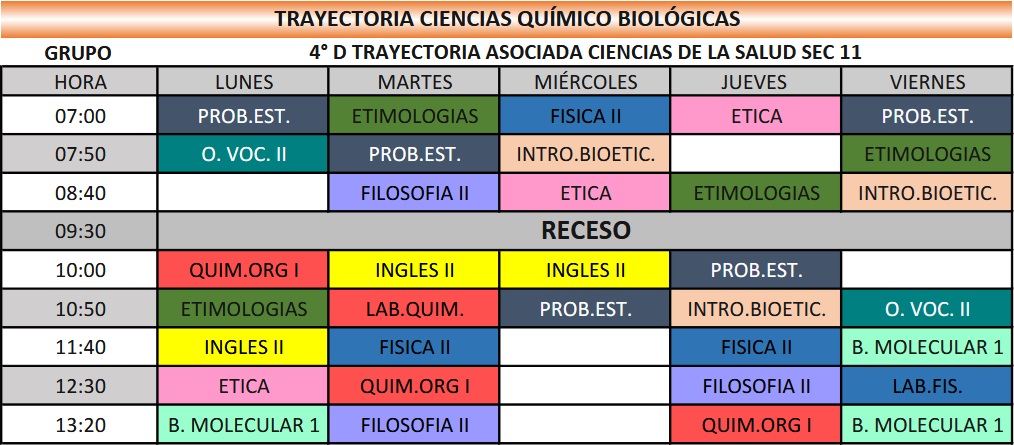The image size is (1014, 445).
Task: Click the LAB.QUIM. cell on Tuesday
Action: [415, 309]
